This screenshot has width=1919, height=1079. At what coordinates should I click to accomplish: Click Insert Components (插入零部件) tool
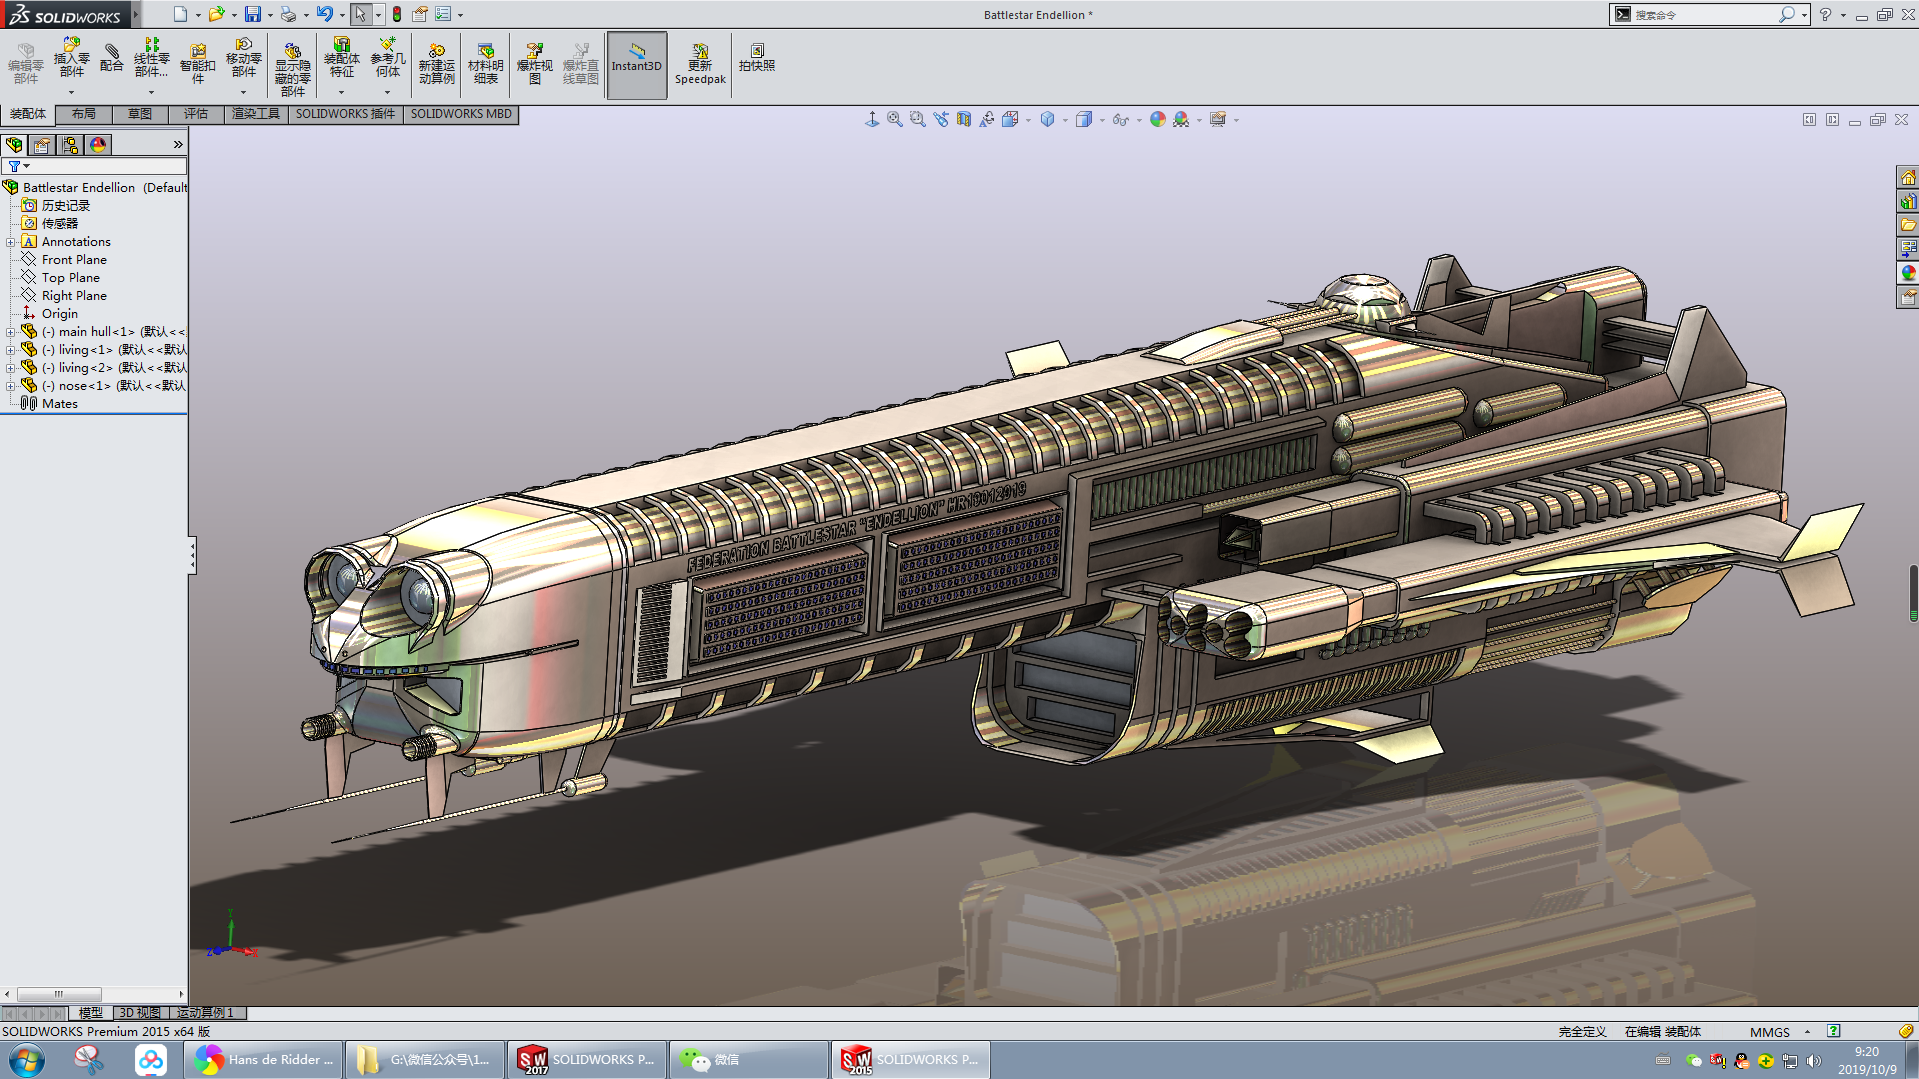tap(71, 58)
